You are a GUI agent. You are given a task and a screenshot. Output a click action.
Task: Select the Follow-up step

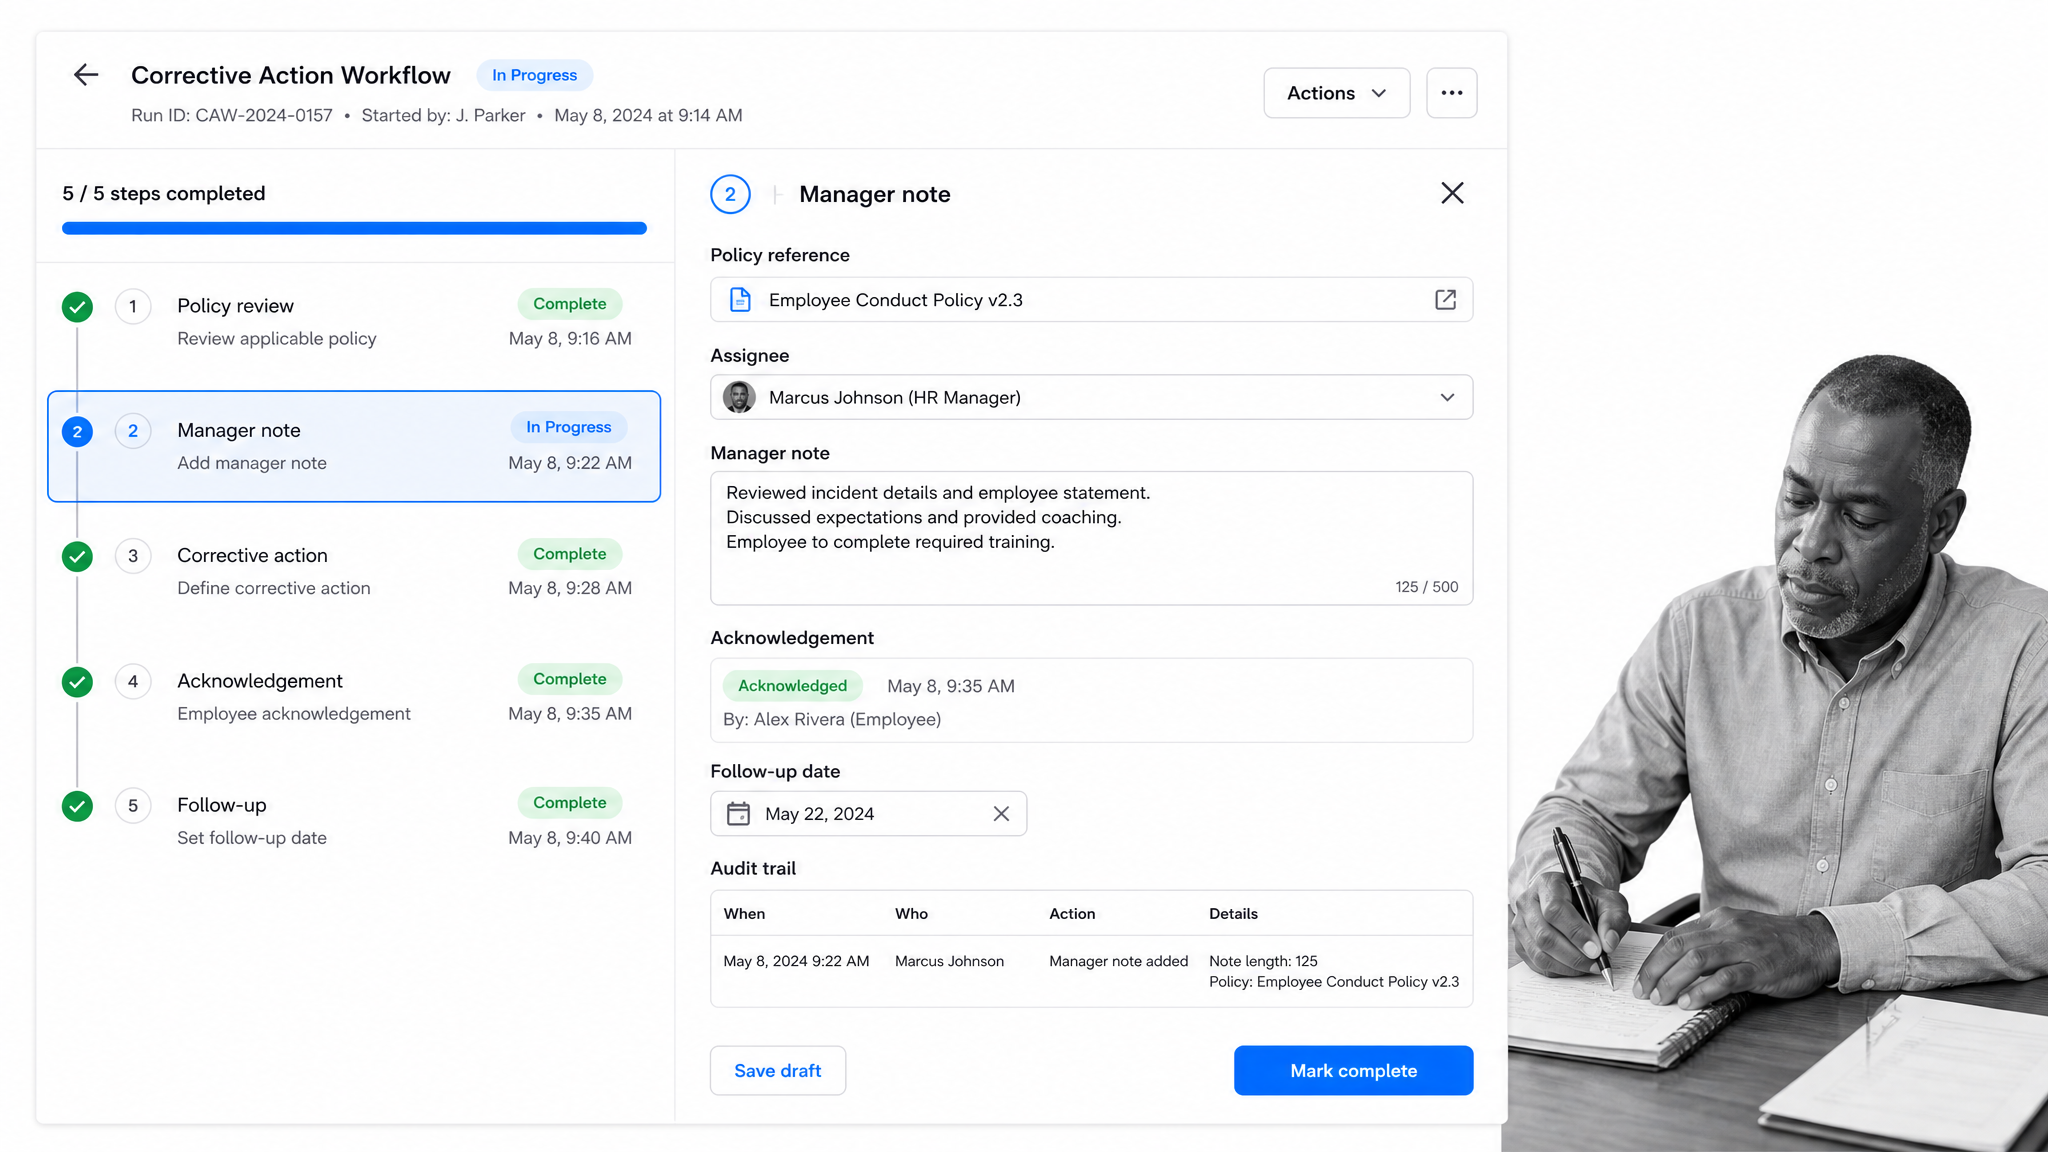[354, 820]
